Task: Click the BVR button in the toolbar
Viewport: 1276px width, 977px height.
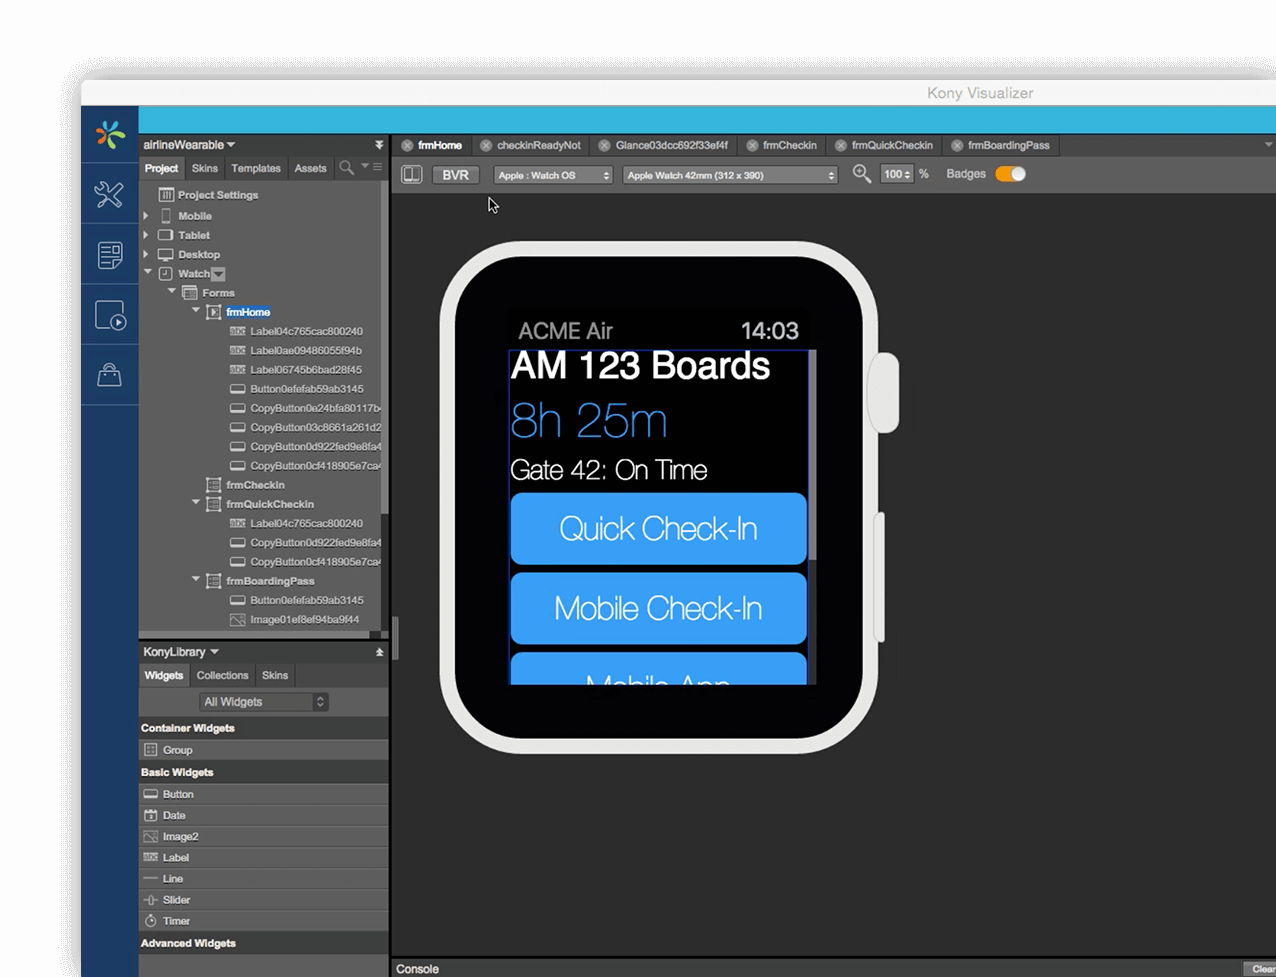Action: [455, 175]
